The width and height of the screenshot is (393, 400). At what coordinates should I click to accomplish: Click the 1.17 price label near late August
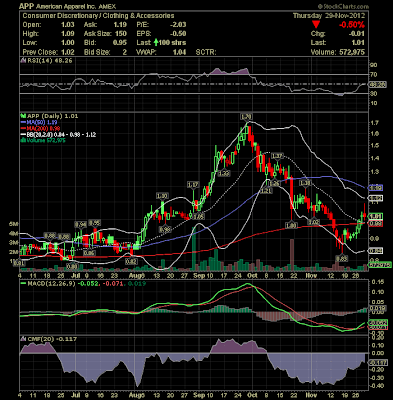pyautogui.click(x=193, y=184)
